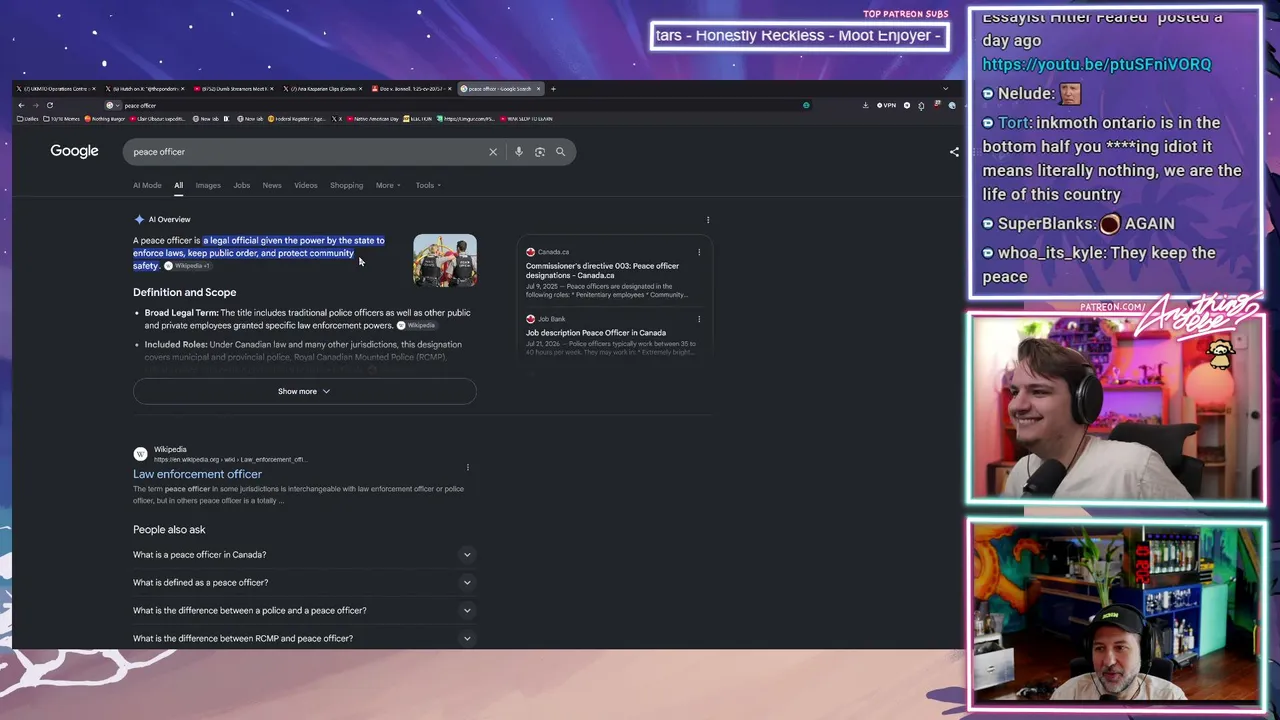Screen dimensions: 1280x720
Task: Expand the RCMP vs peace officer difference question
Action: [304, 639]
